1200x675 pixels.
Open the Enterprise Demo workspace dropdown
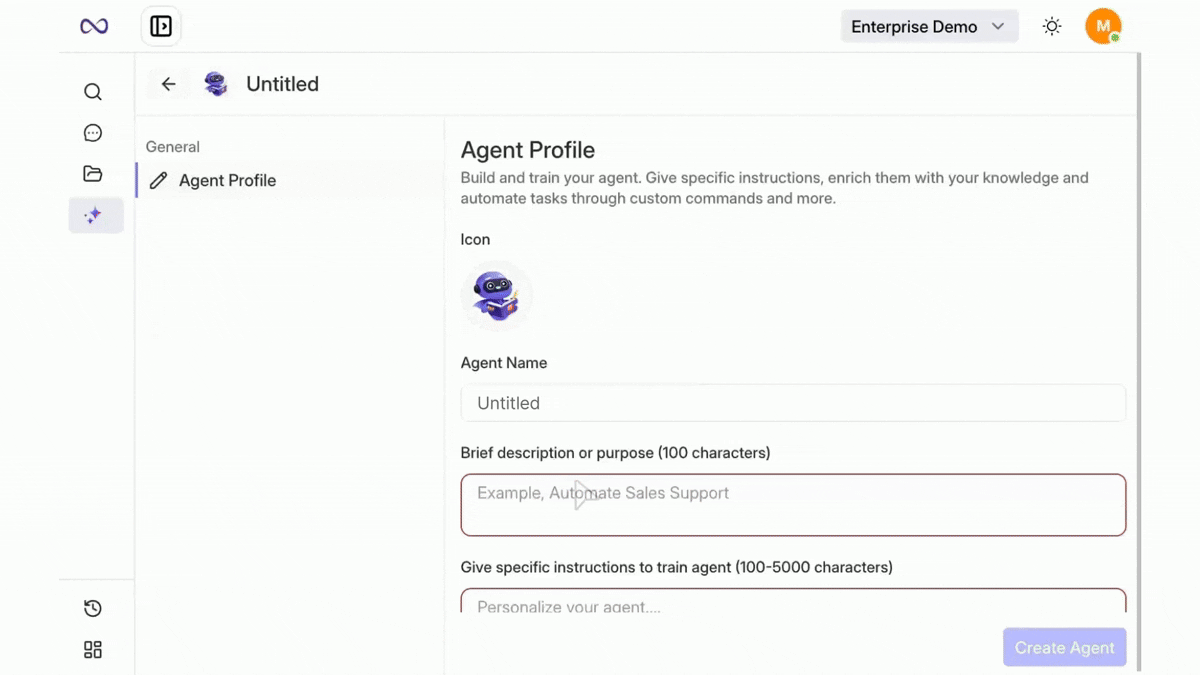[x=914, y=27]
